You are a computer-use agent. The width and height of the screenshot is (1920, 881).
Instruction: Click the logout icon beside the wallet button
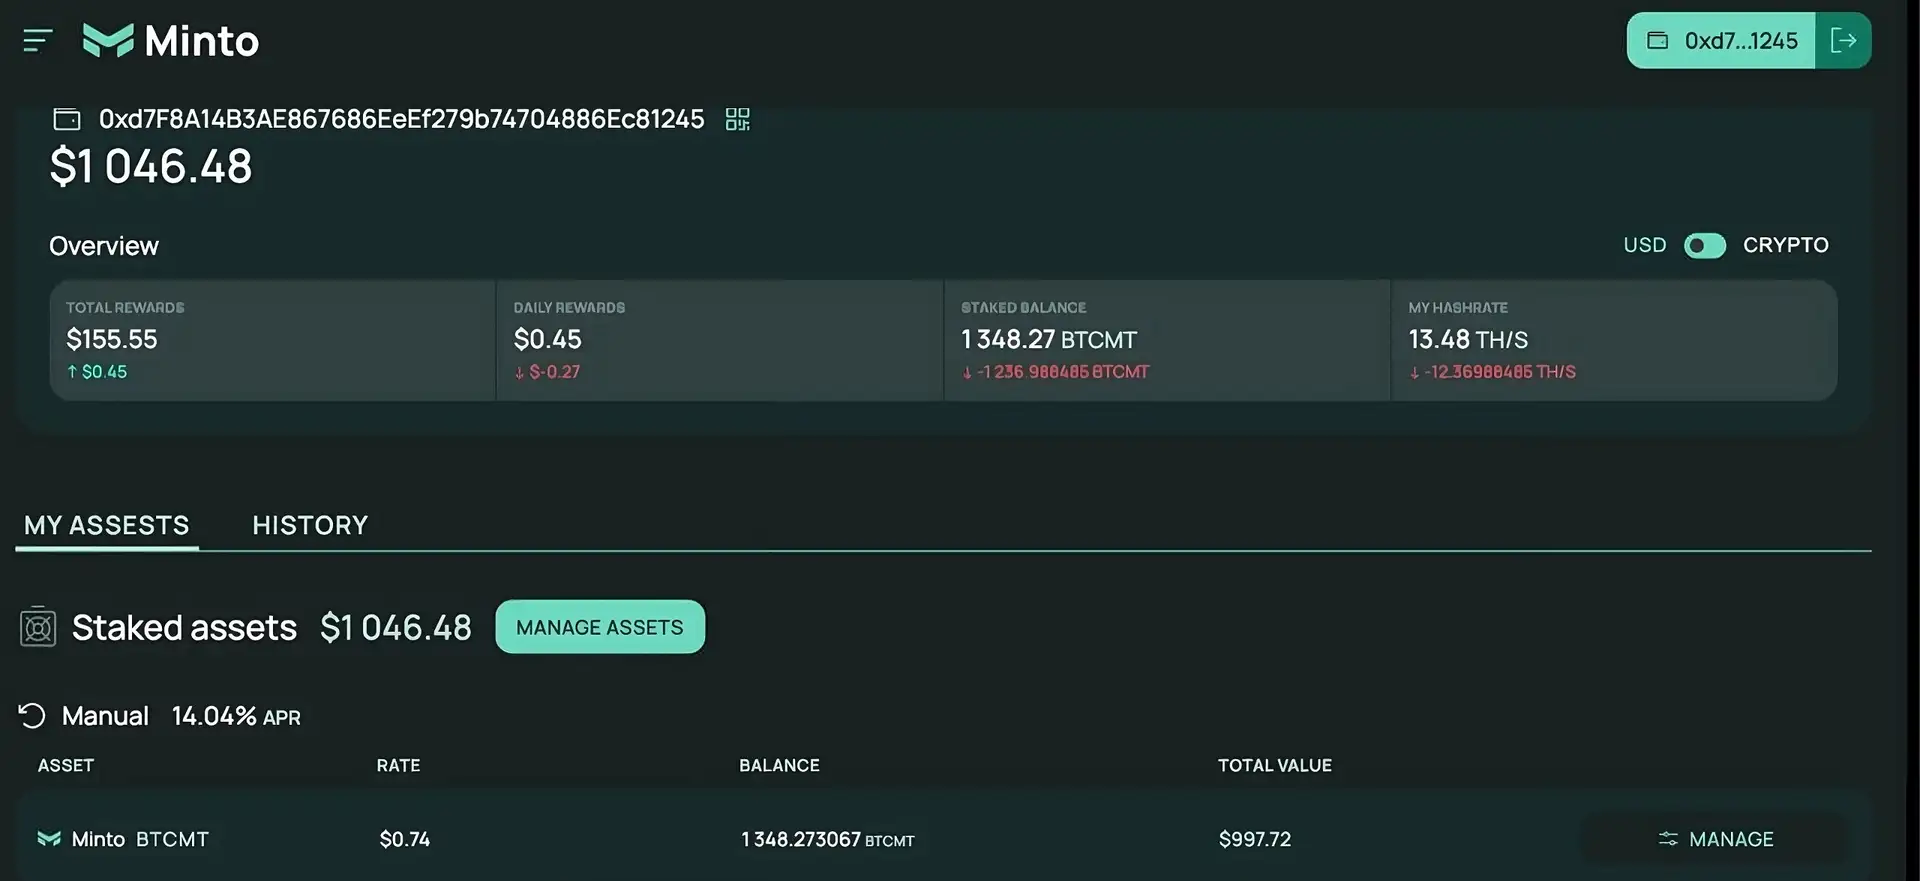(1843, 41)
